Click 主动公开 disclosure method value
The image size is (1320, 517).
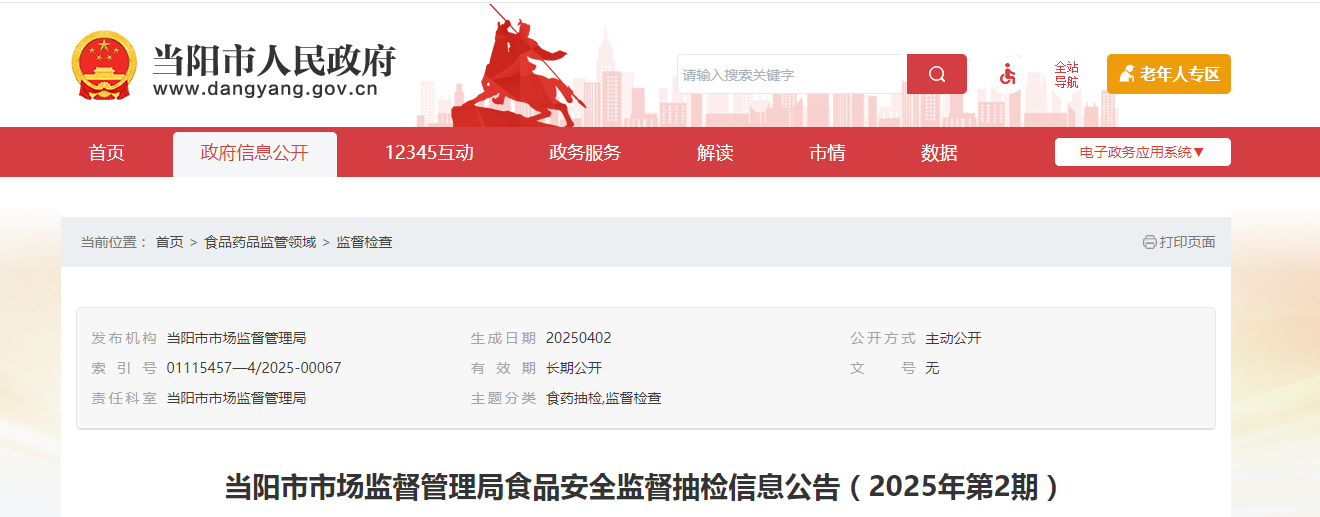tap(954, 338)
